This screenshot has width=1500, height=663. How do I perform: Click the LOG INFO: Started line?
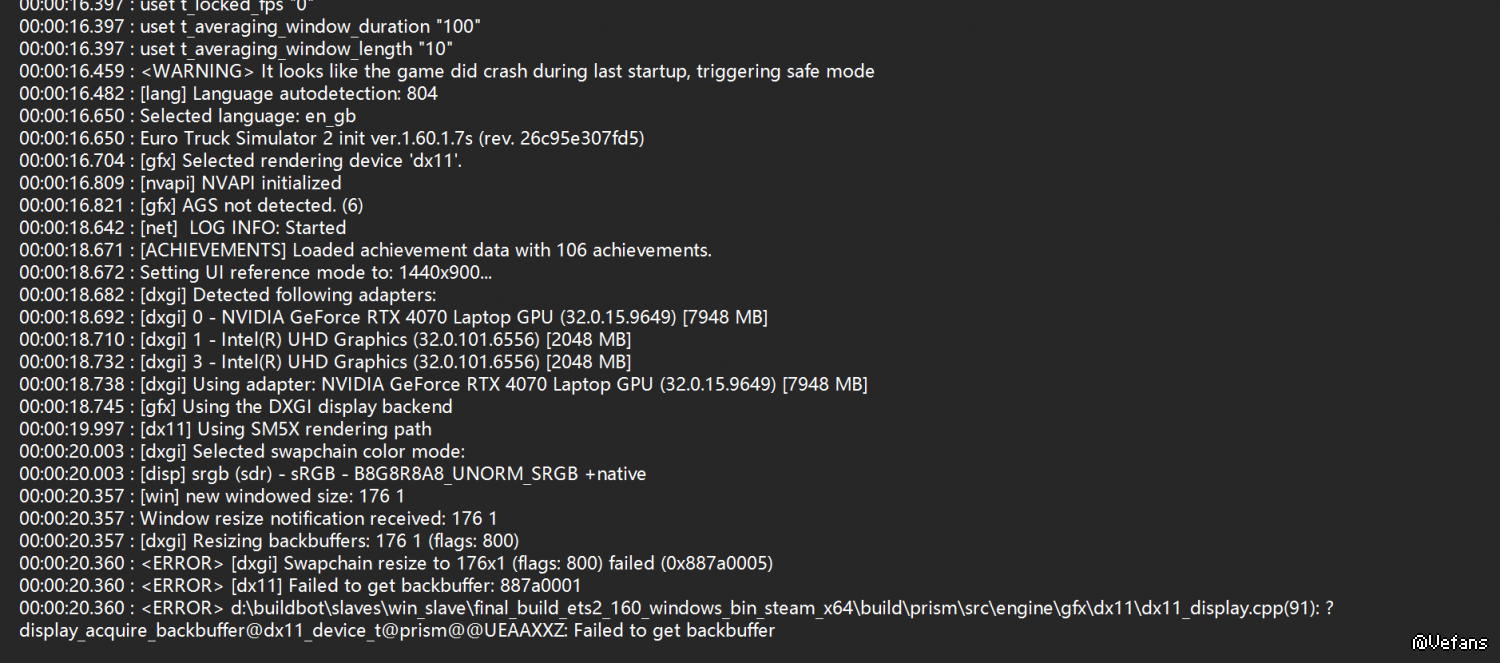[183, 228]
